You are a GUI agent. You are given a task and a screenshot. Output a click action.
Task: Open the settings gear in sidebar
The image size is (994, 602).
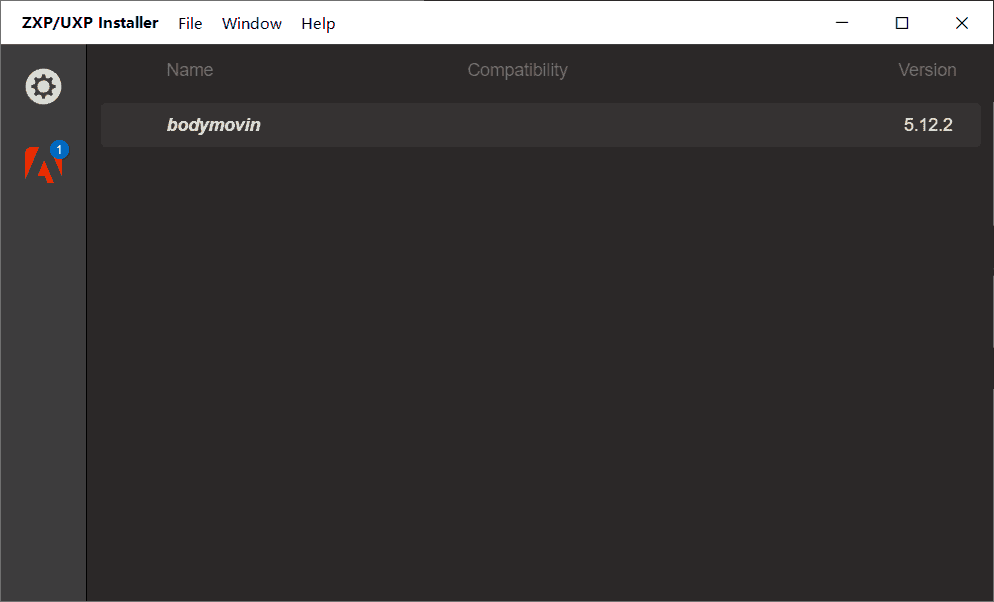click(43, 87)
